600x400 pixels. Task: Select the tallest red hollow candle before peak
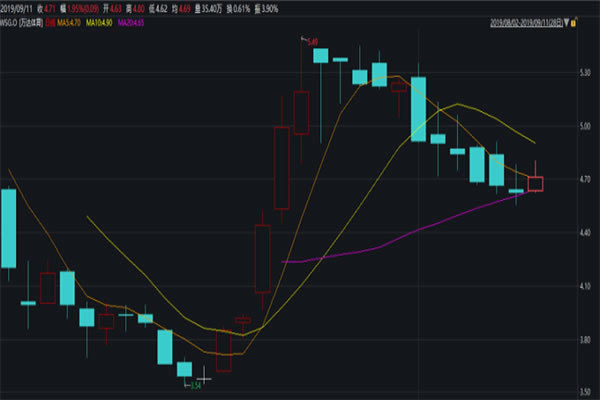point(282,167)
